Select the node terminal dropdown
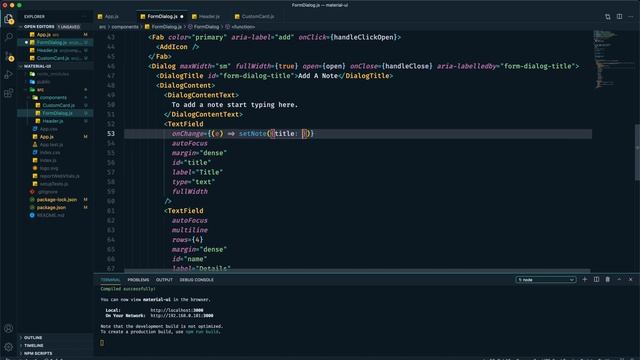This screenshot has width=640, height=360. click(546, 280)
